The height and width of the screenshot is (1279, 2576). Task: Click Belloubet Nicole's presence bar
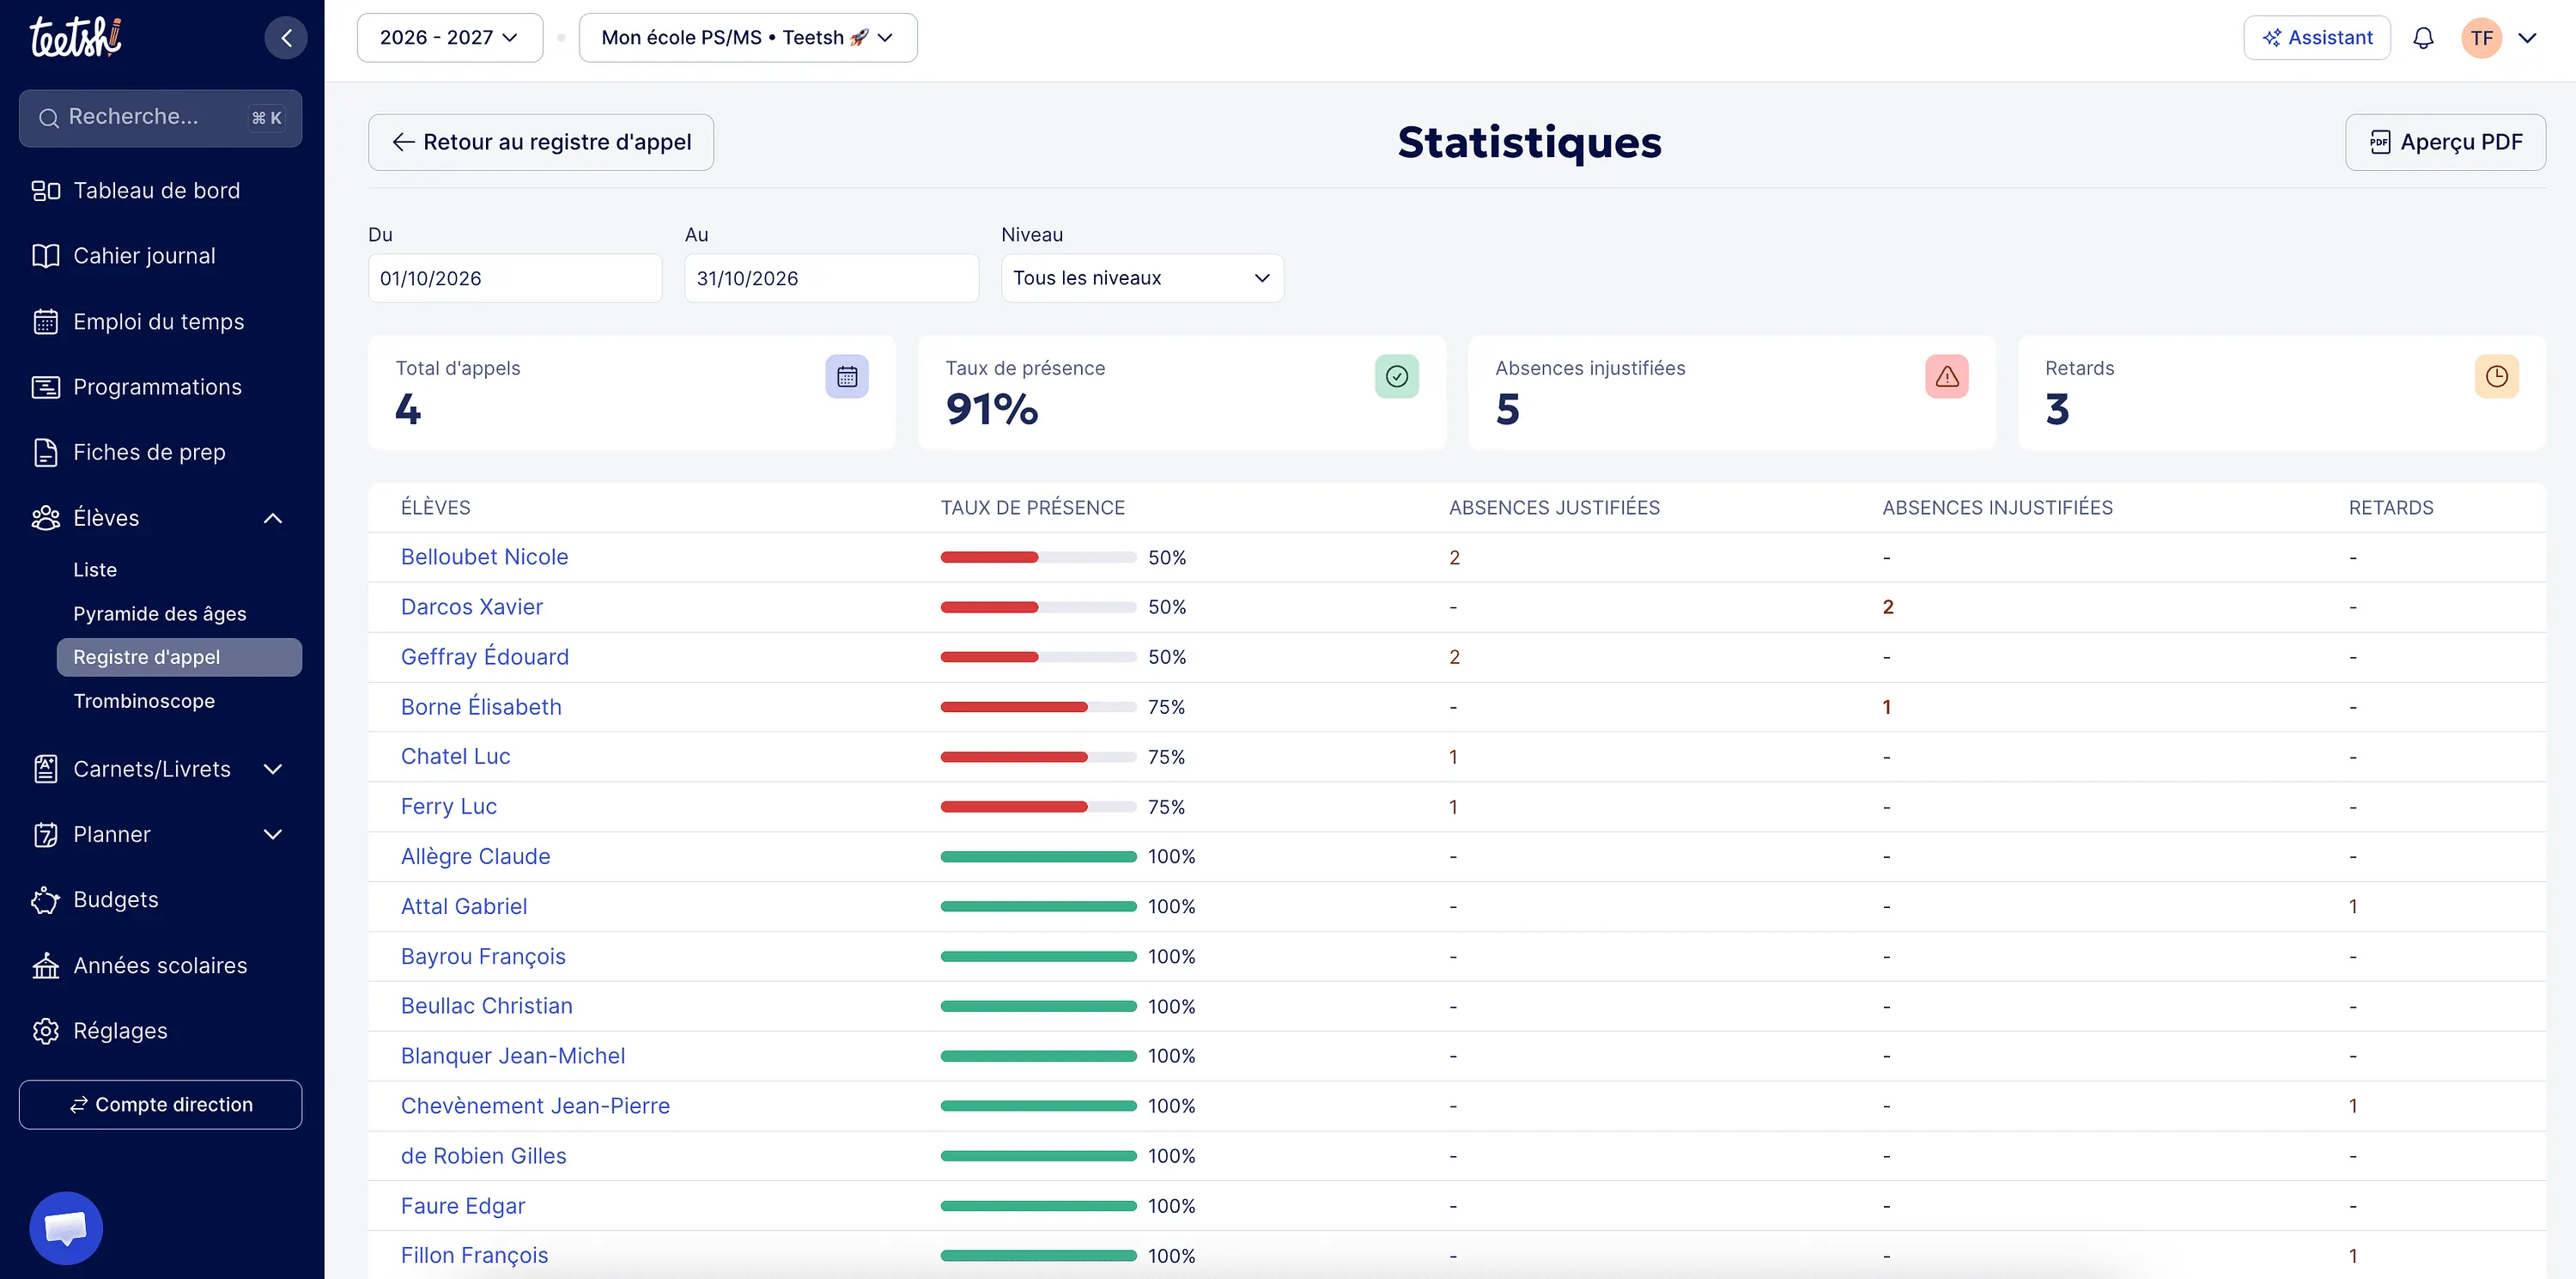1038,557
